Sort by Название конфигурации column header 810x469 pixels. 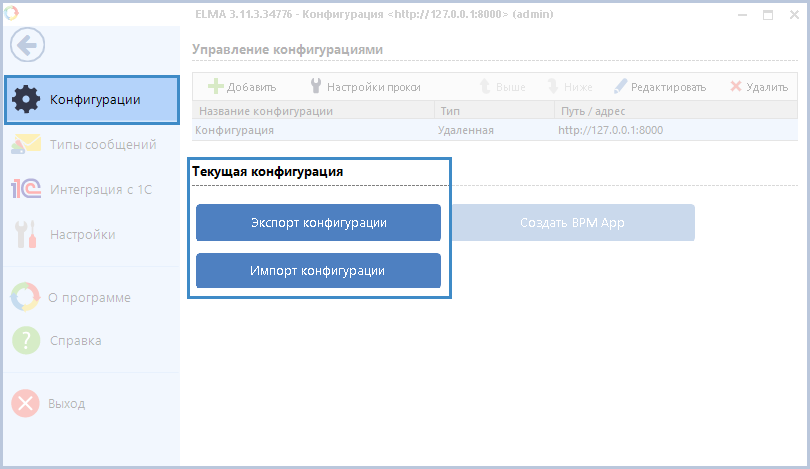pos(314,111)
